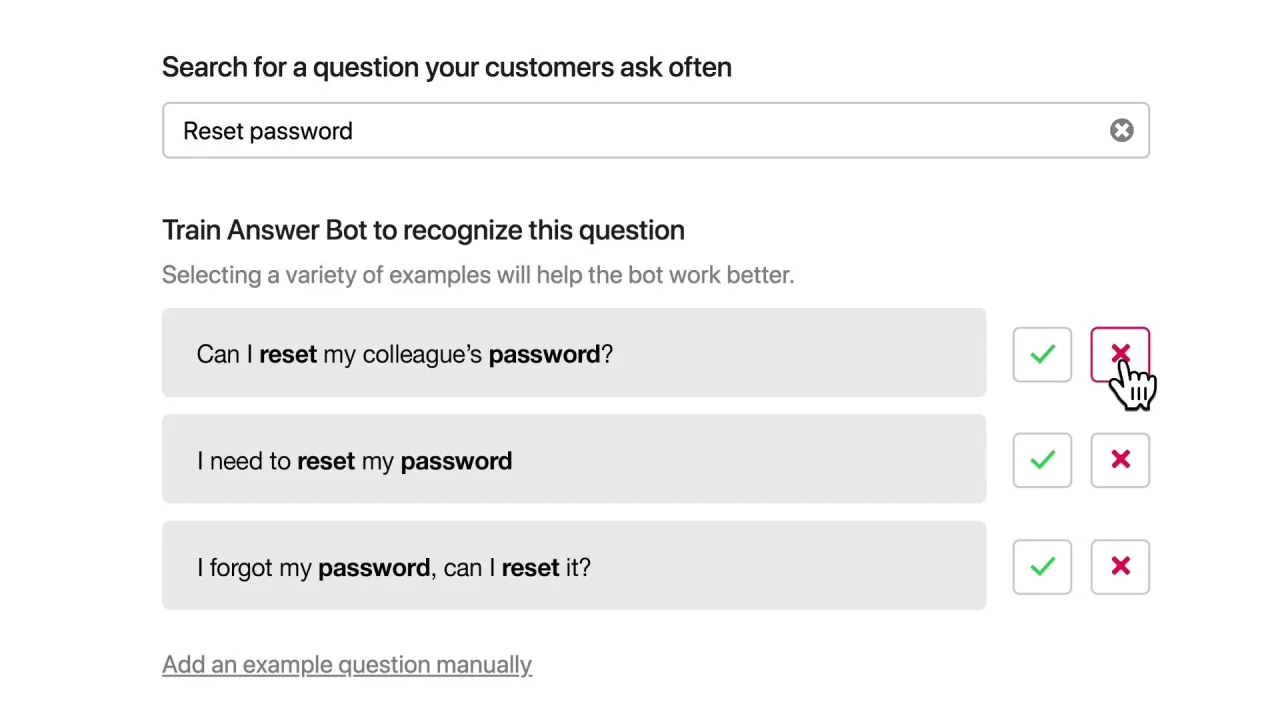The height and width of the screenshot is (720, 1280).
Task: Confirm "I forgot my password" example with checkmark
Action: tap(1042, 567)
